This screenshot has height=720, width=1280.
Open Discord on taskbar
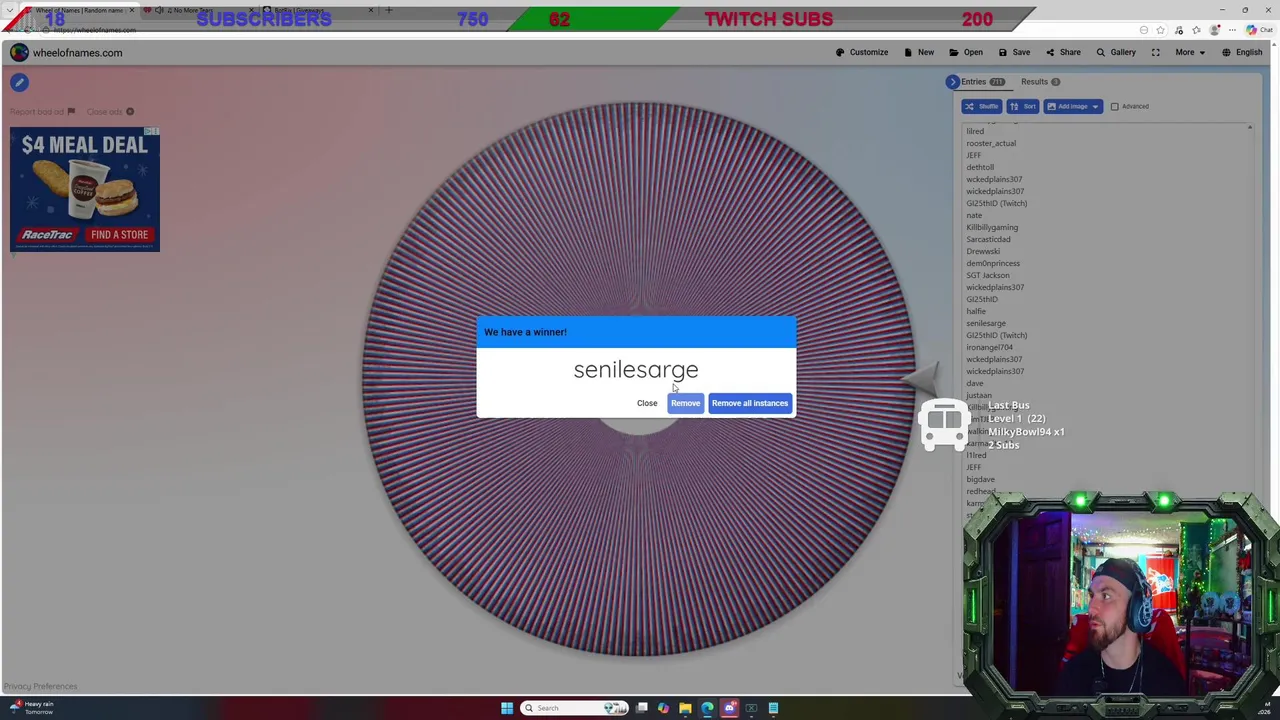(x=729, y=708)
